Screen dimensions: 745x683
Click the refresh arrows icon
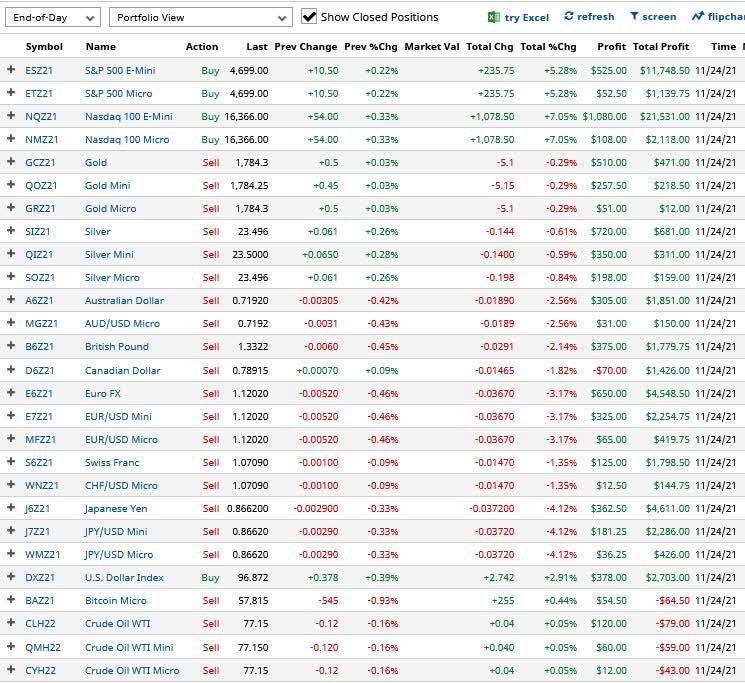pyautogui.click(x=570, y=17)
